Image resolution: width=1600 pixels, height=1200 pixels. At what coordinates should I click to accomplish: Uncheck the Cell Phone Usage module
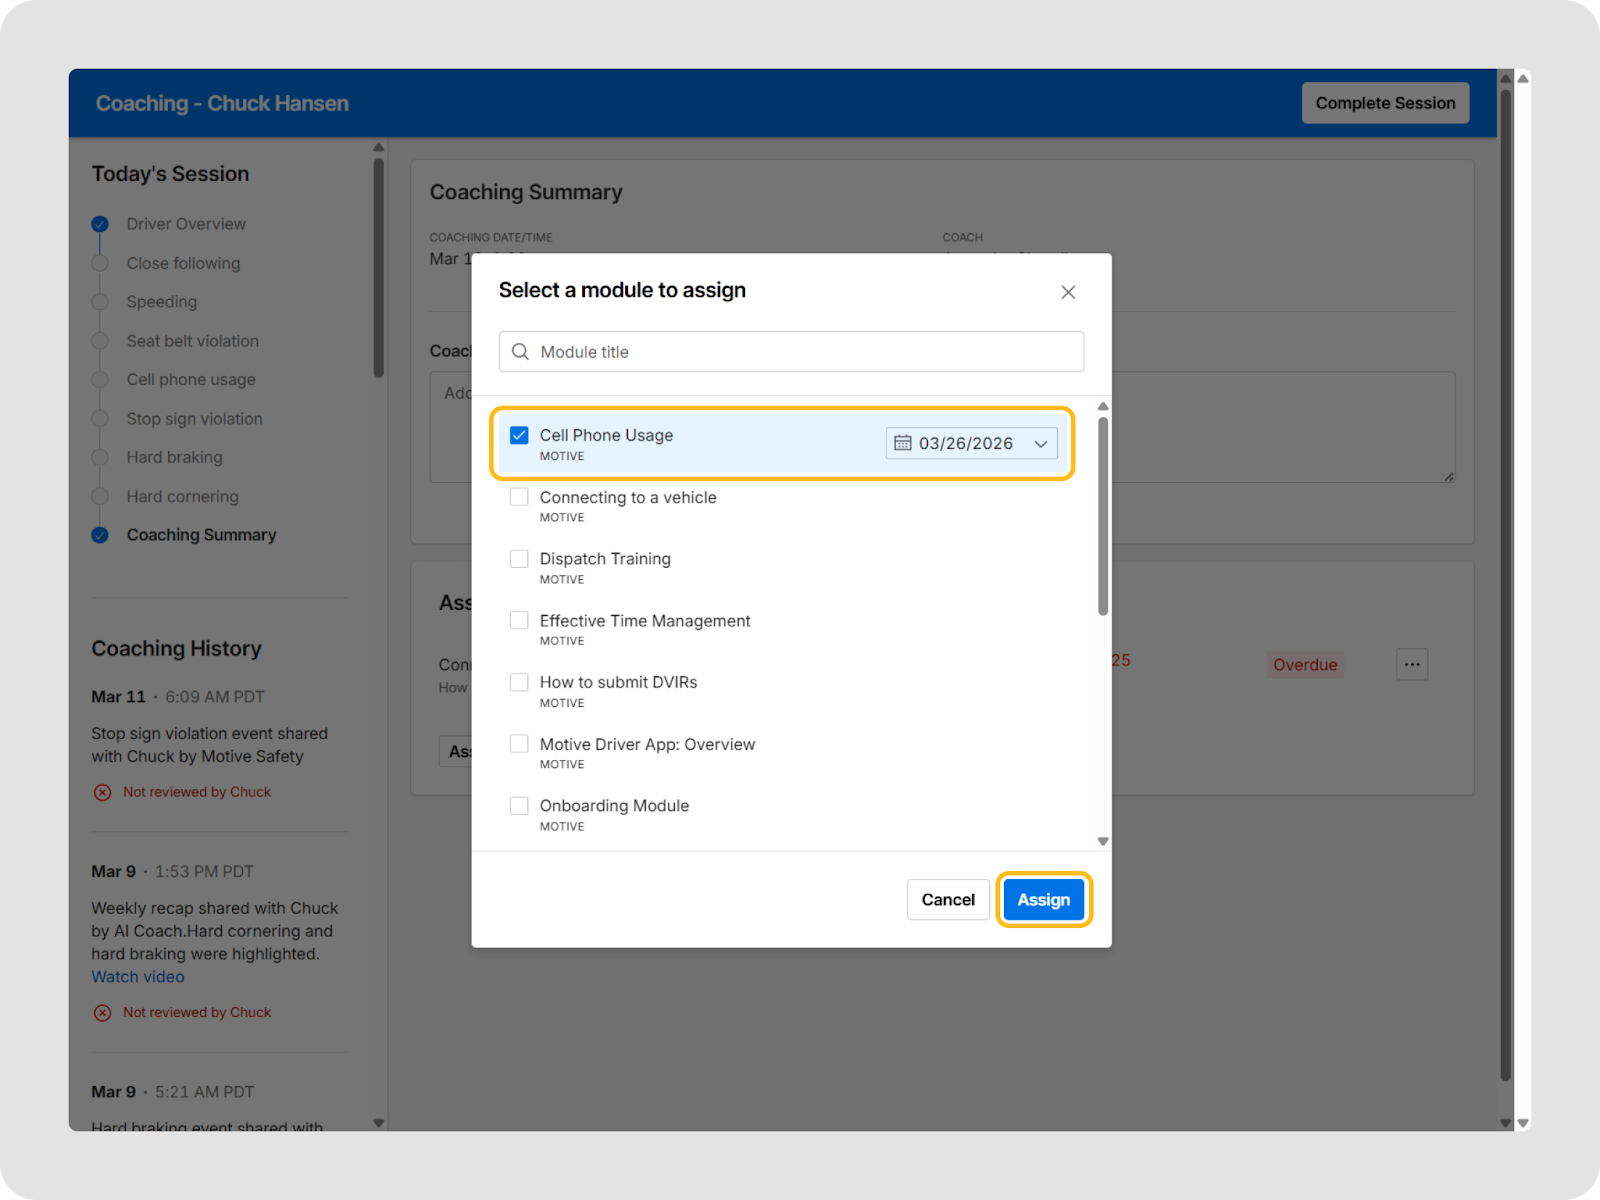pyautogui.click(x=519, y=436)
